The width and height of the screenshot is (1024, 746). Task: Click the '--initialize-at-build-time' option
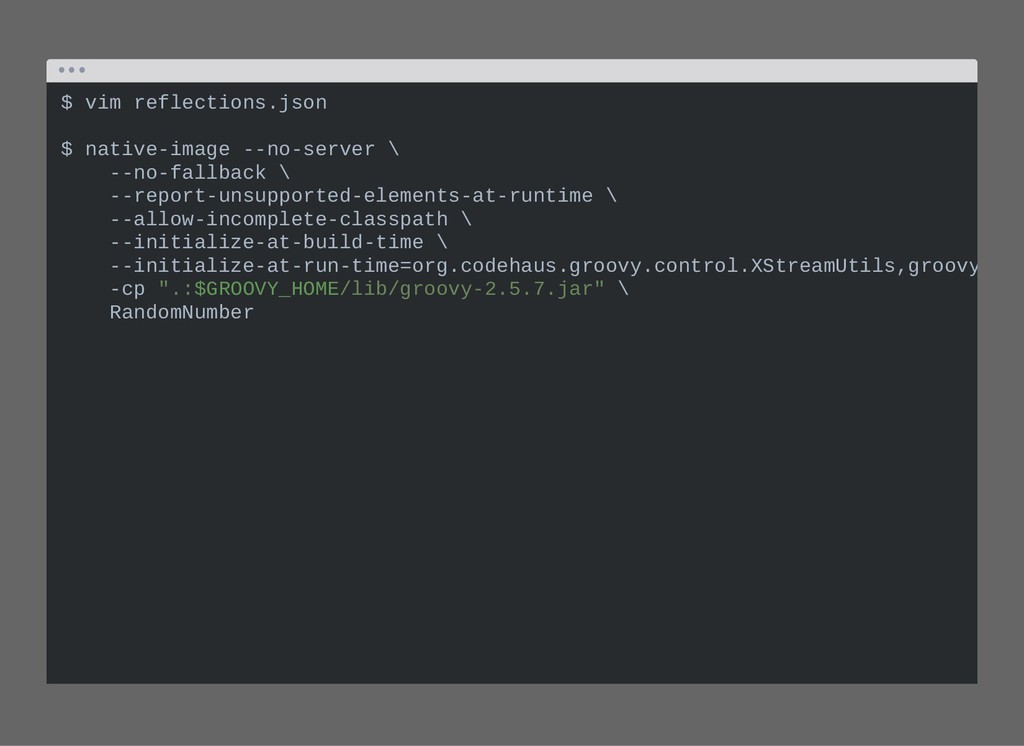[x=266, y=242]
